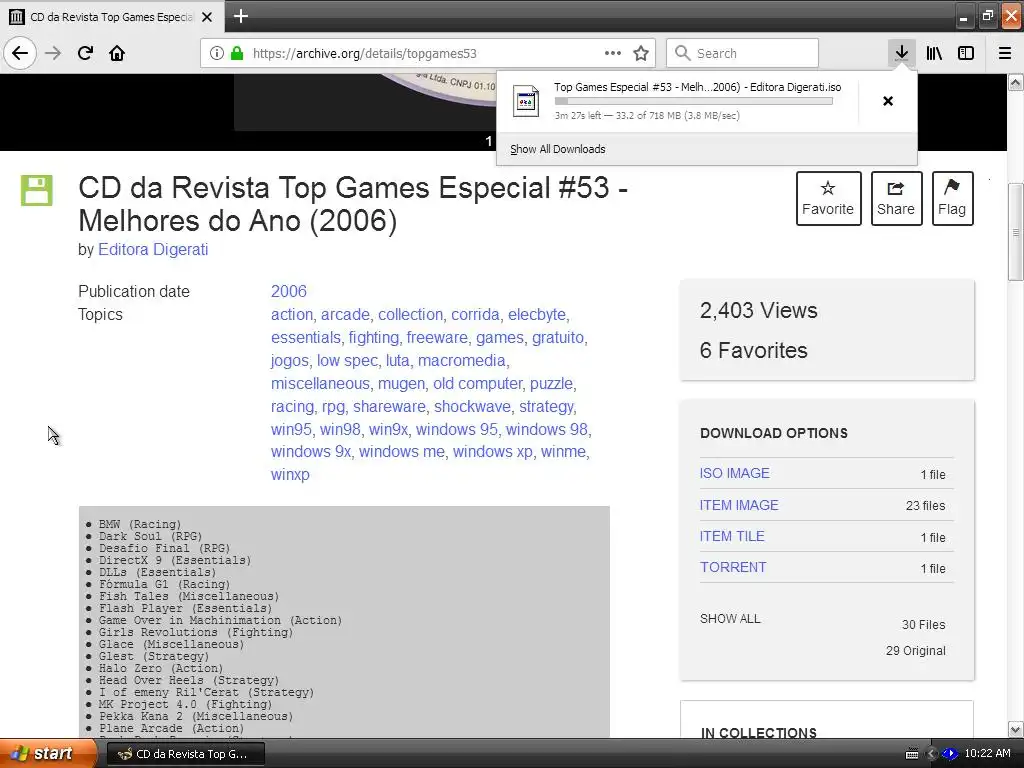Viewport: 1024px width, 768px height.
Task: Open Editora Digerati creator link
Action: (153, 249)
